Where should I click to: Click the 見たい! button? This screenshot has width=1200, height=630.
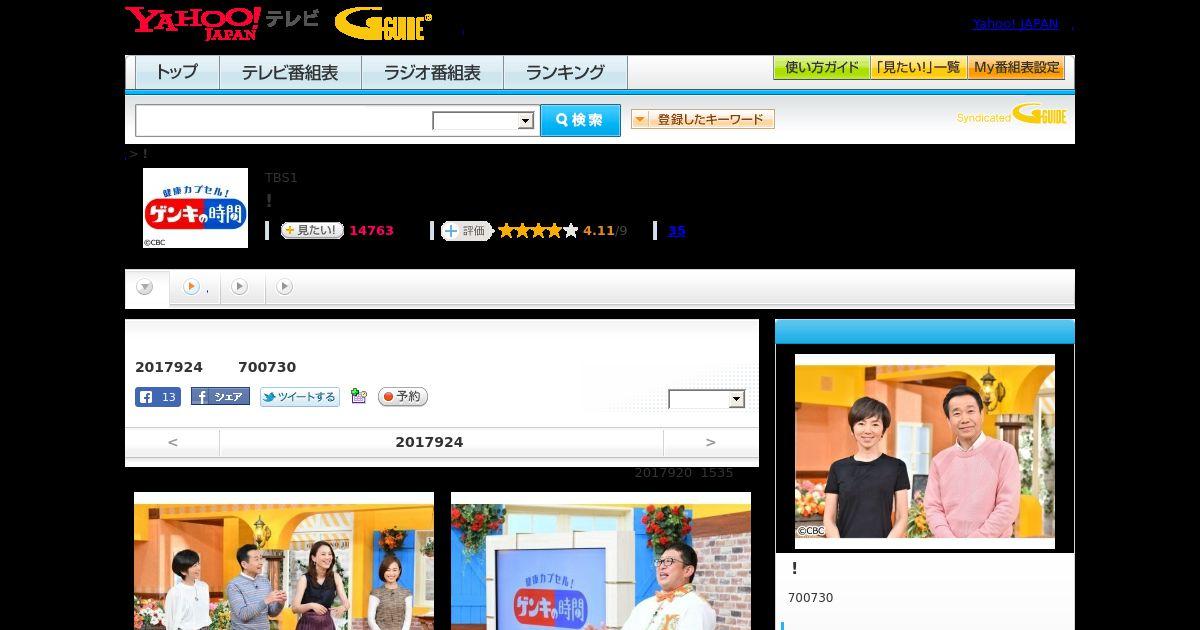[x=312, y=230]
